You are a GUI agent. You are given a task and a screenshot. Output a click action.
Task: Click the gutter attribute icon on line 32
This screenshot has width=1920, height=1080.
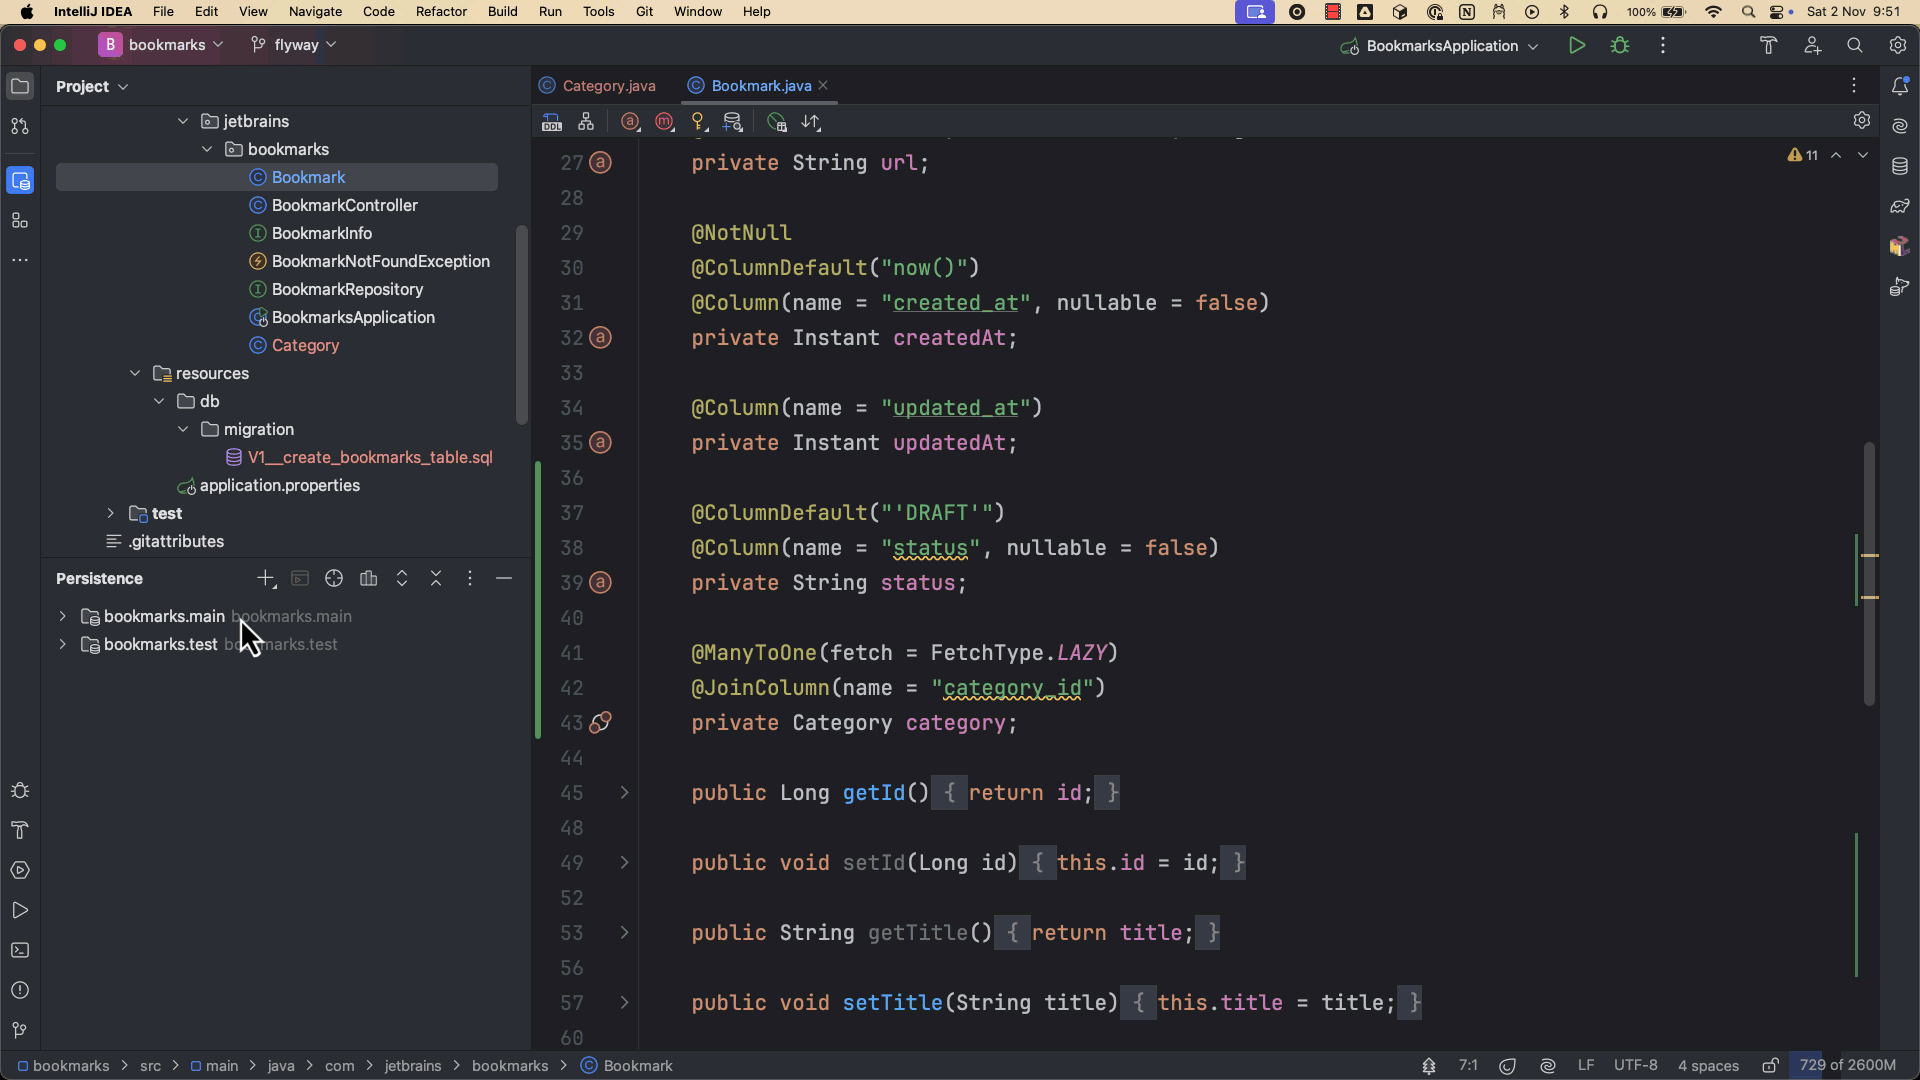(600, 337)
